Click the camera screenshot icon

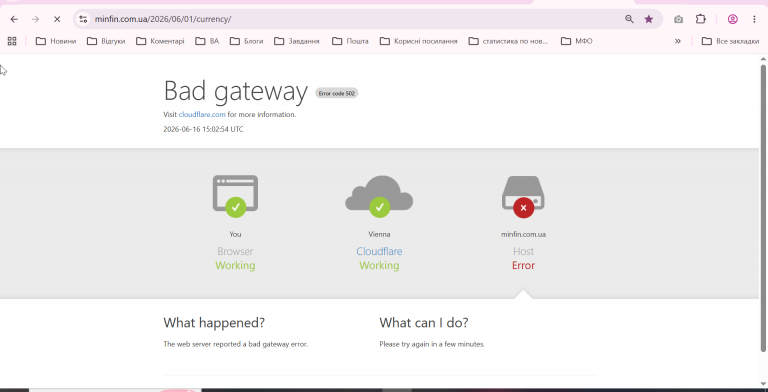pos(678,19)
